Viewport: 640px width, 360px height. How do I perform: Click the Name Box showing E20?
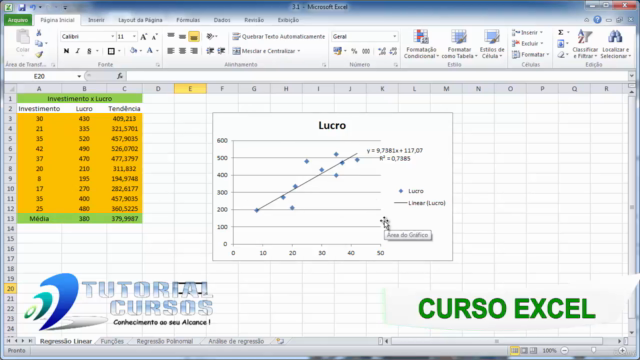39,76
